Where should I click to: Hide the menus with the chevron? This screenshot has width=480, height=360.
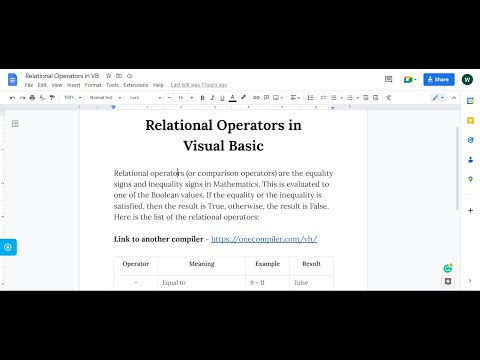(454, 98)
